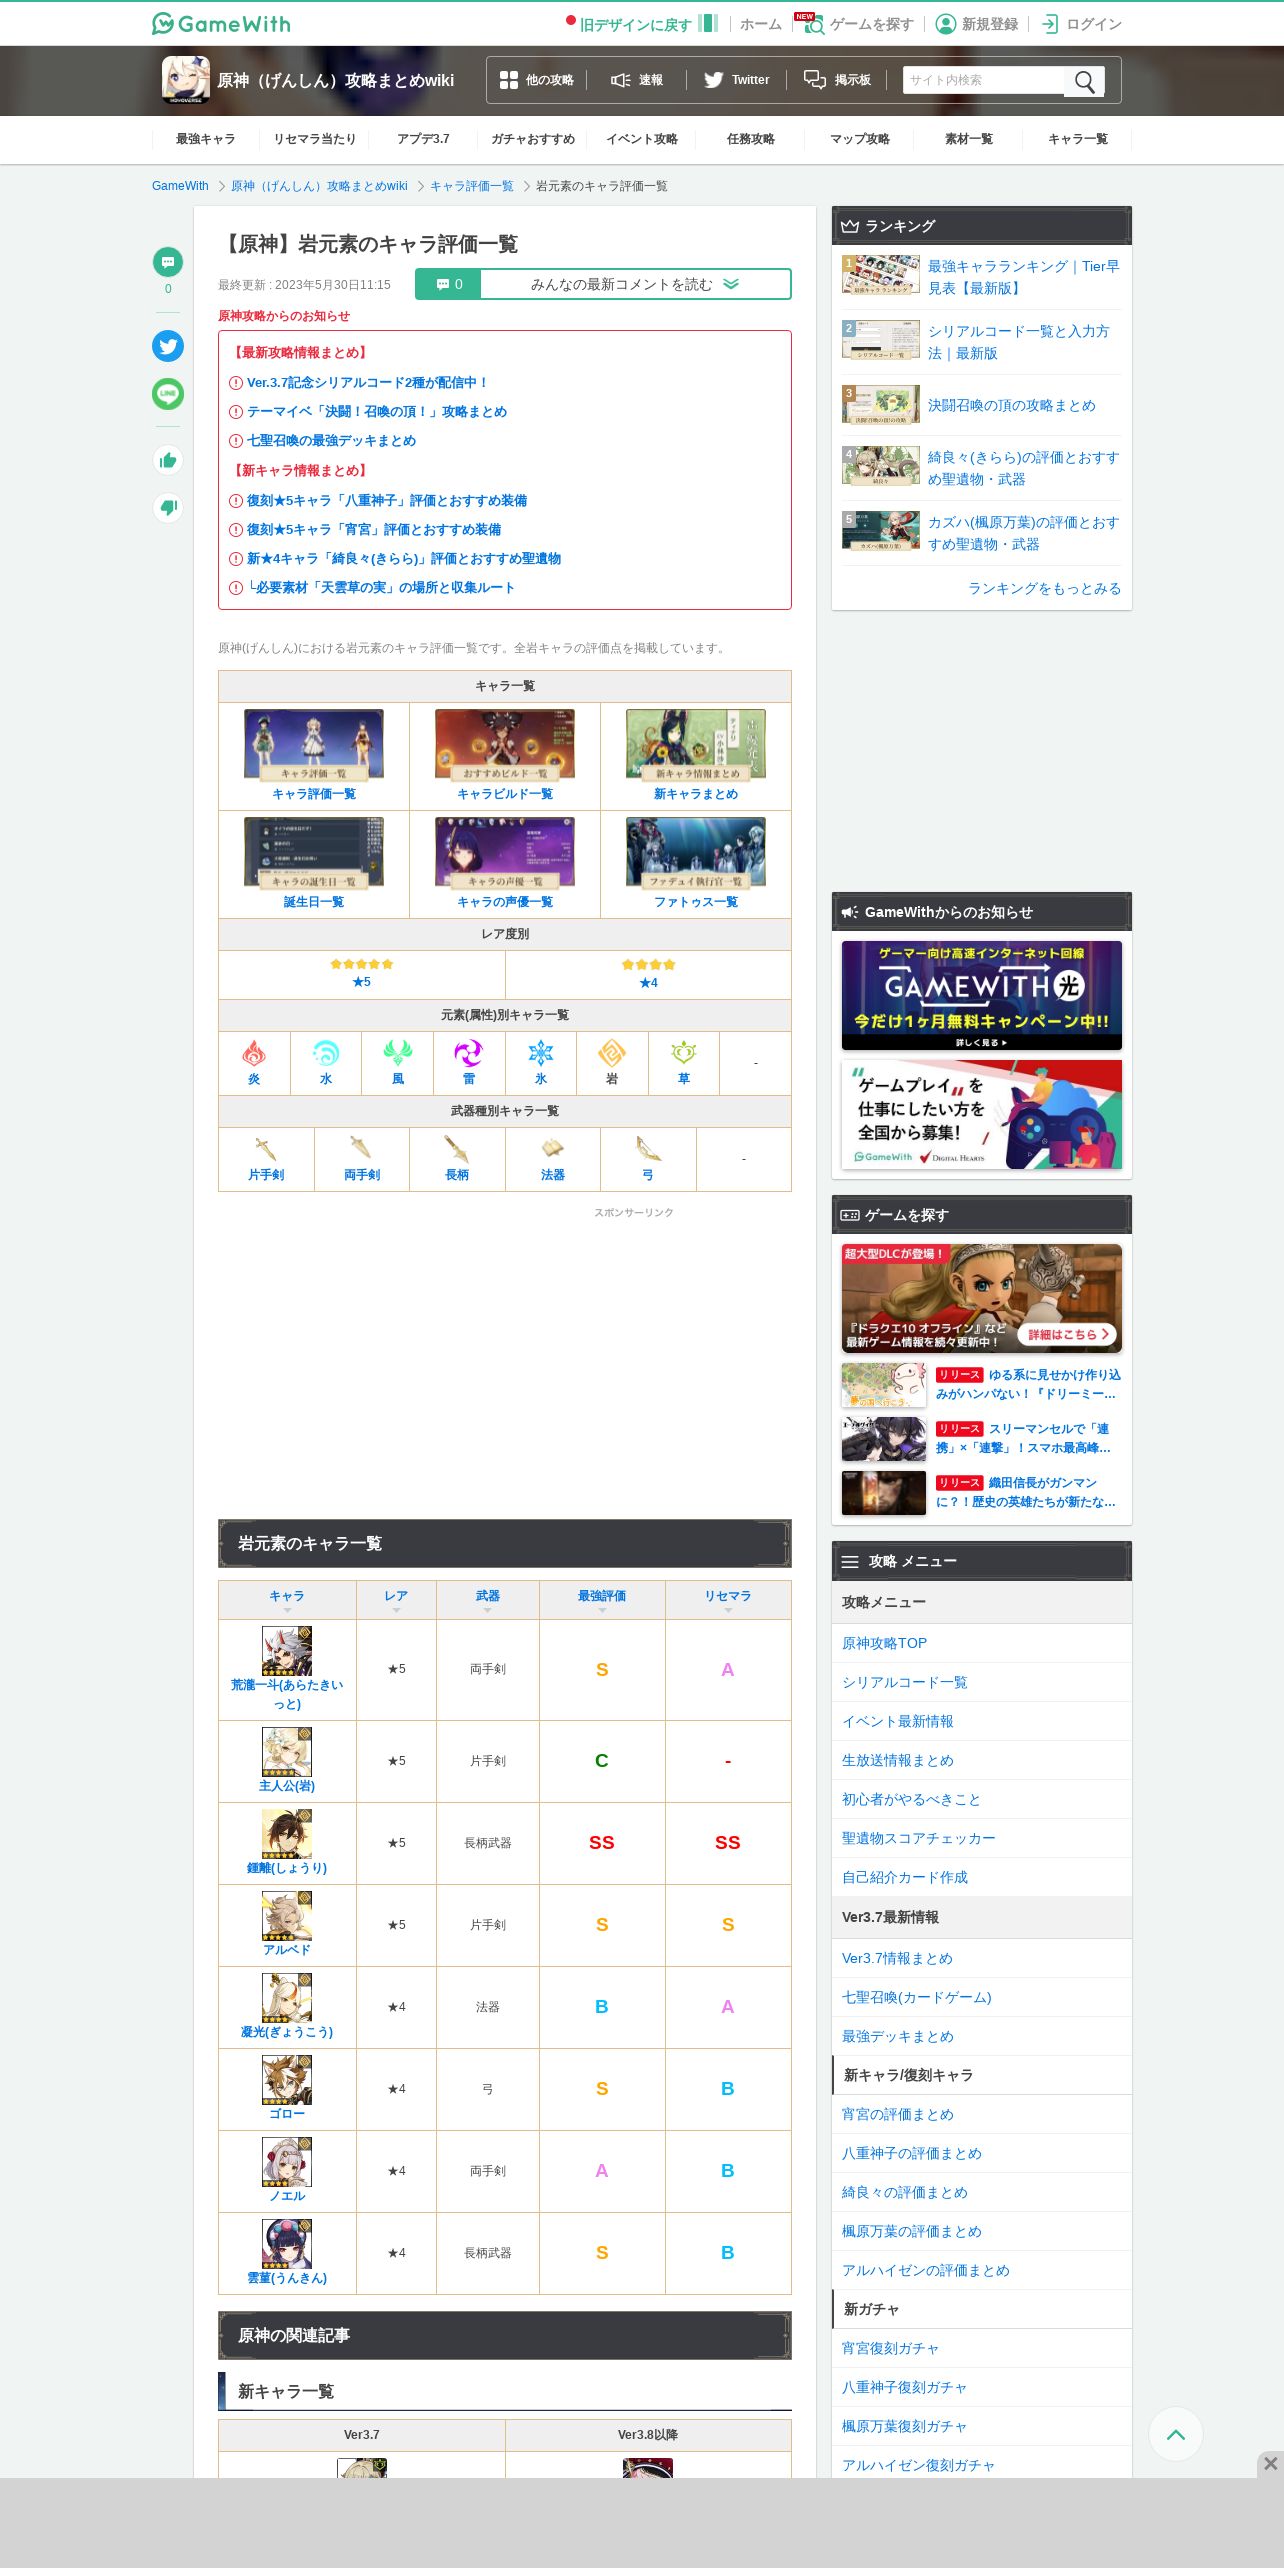Click 掲示板 in header bar

point(838,80)
